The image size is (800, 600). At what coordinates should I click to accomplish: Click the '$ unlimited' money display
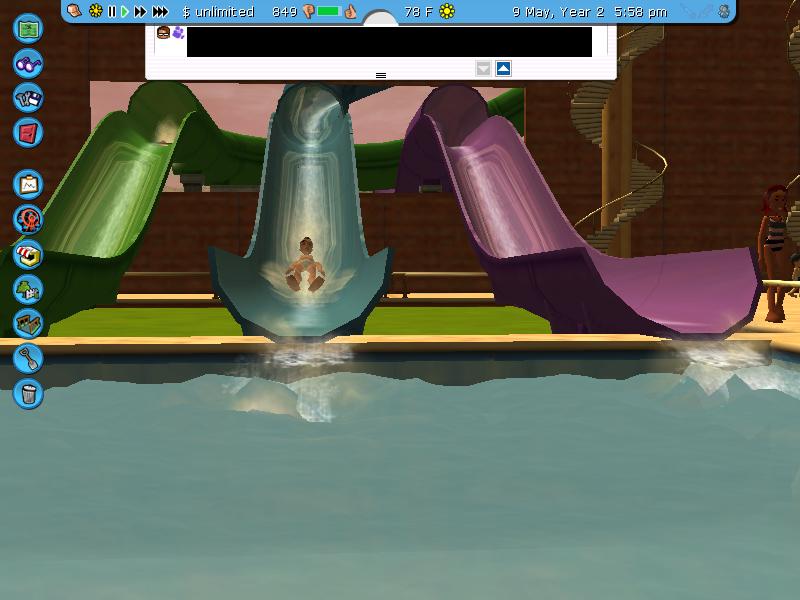pos(218,12)
